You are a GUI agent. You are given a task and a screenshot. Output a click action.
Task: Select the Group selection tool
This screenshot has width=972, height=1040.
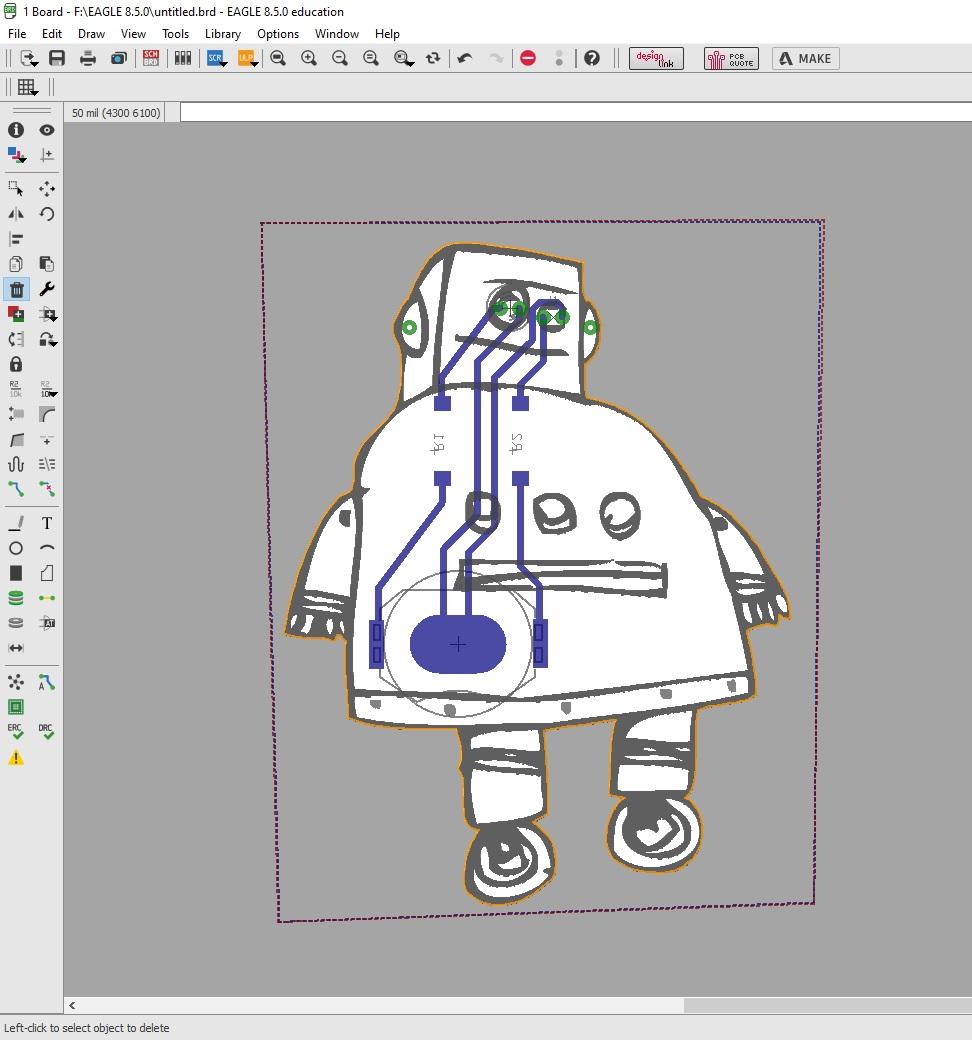[x=16, y=189]
